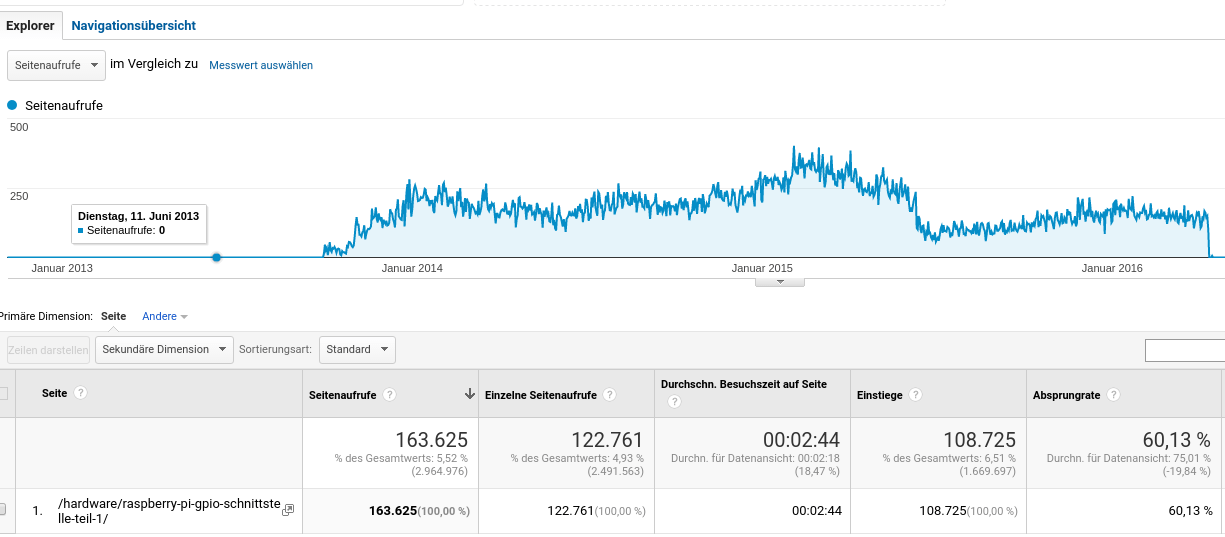1225x537 pixels.
Task: Expand the Sekundäre Dimension dropdown
Action: (x=164, y=350)
